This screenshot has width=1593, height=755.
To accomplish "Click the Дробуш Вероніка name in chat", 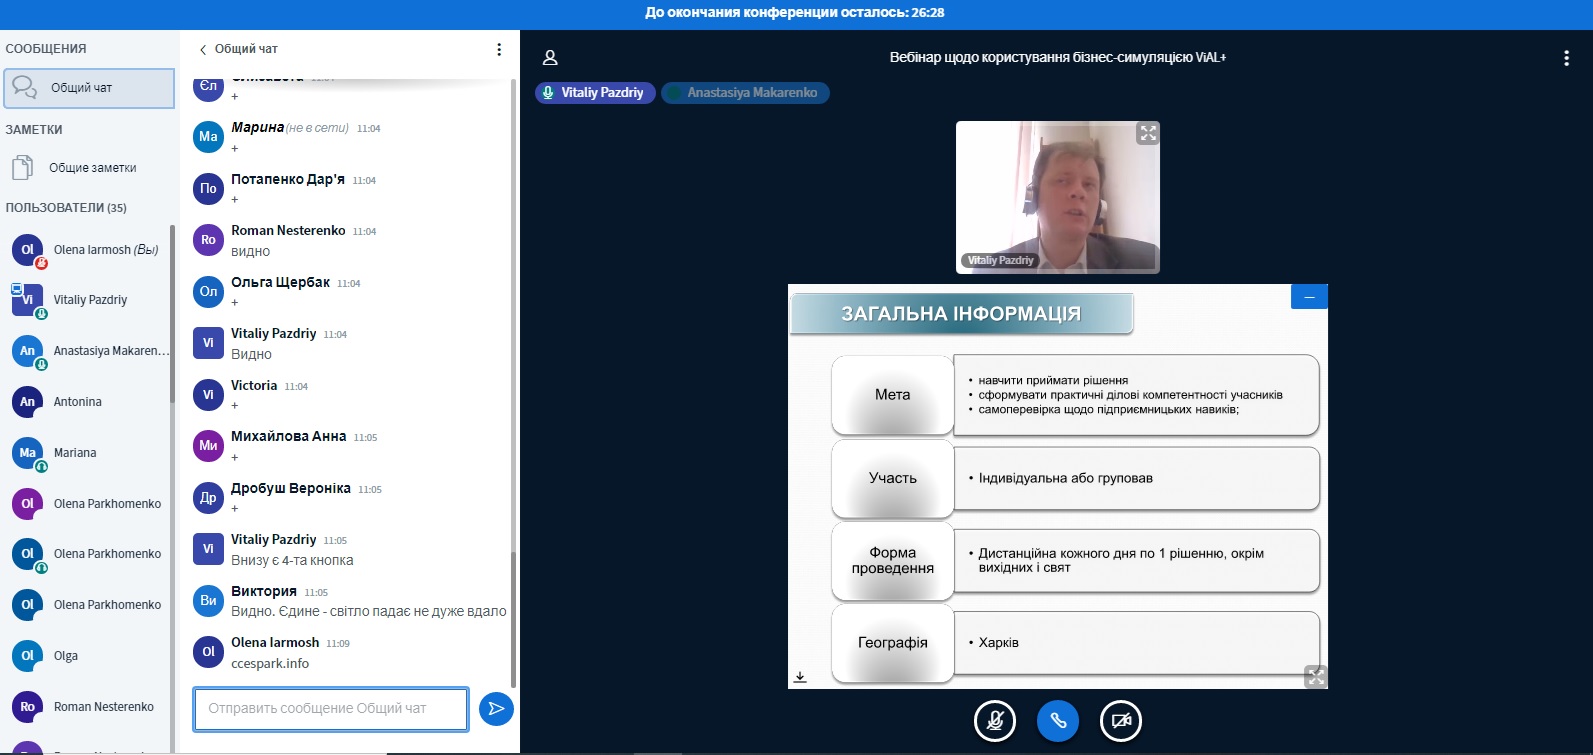I will [291, 489].
